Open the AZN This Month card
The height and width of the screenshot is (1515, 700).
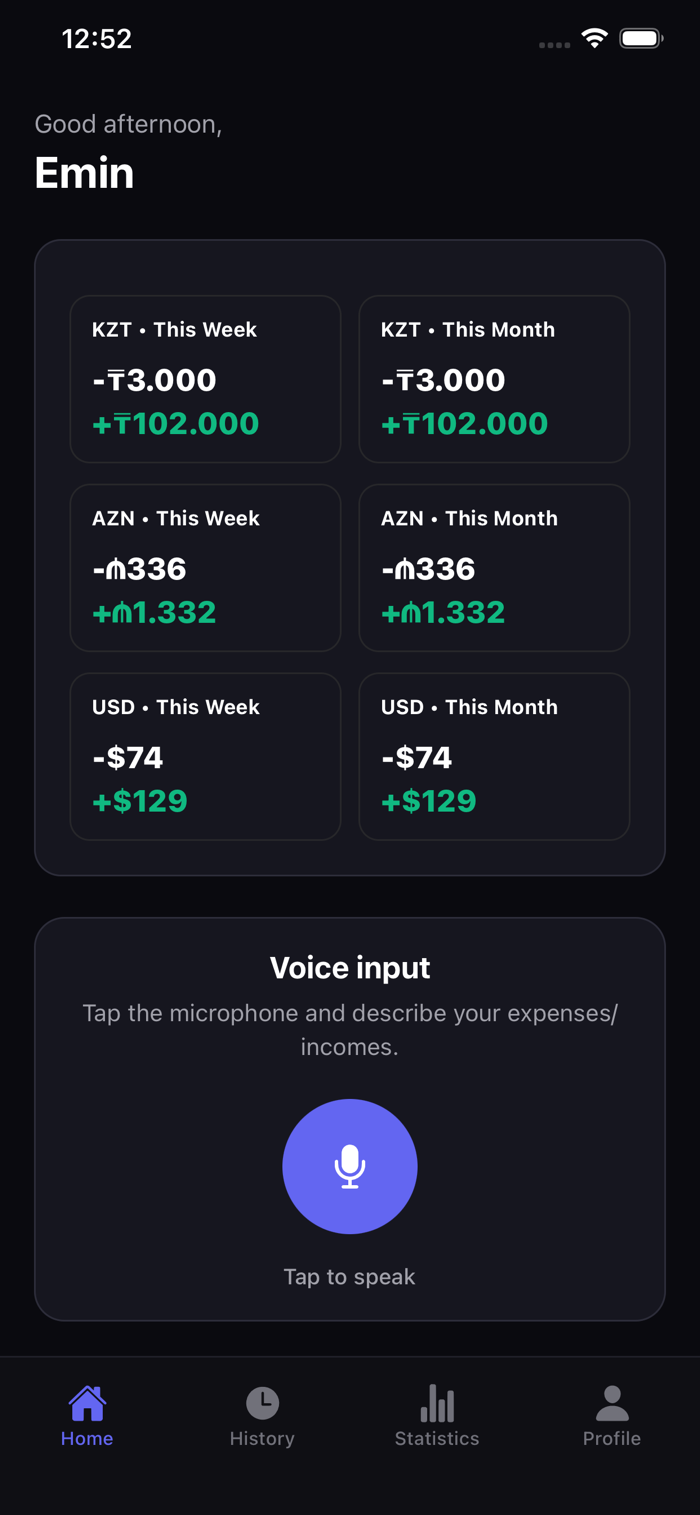[x=494, y=568]
